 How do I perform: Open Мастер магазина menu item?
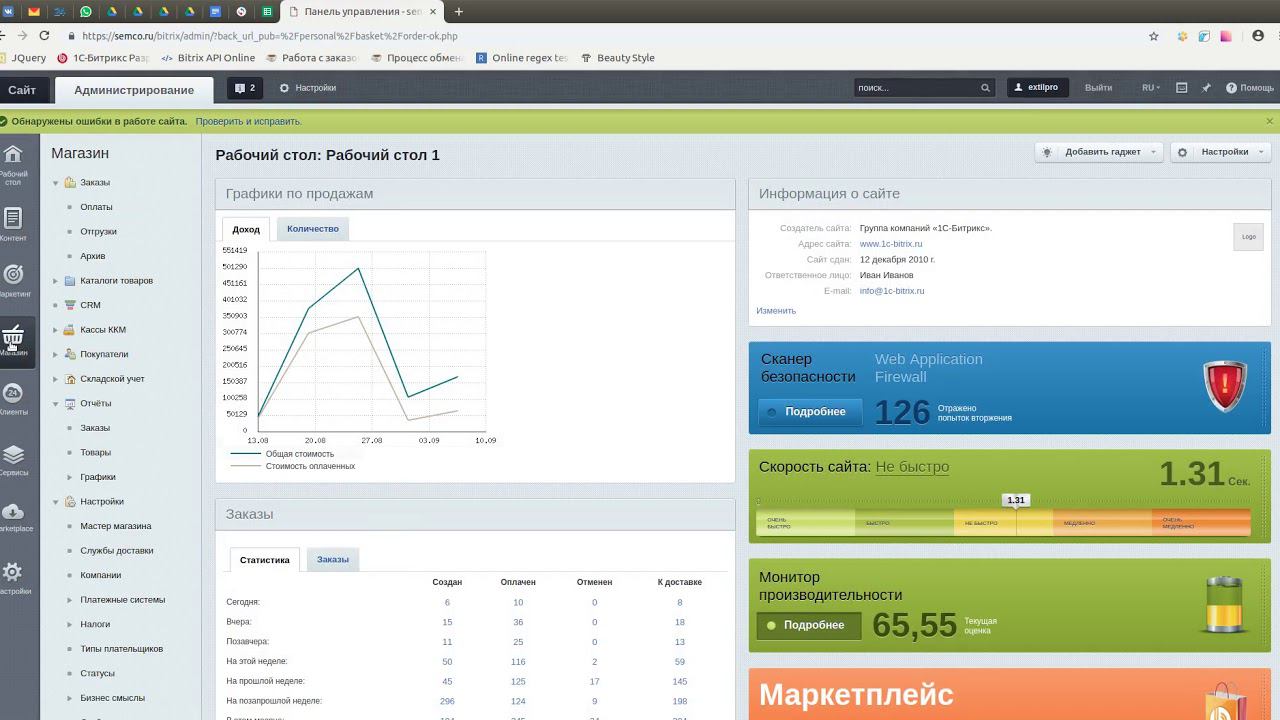pos(116,526)
